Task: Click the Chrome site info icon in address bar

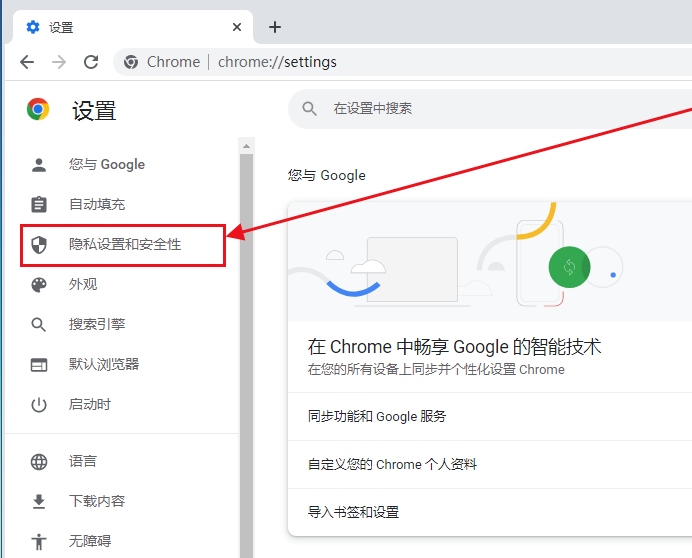Action: coord(131,62)
